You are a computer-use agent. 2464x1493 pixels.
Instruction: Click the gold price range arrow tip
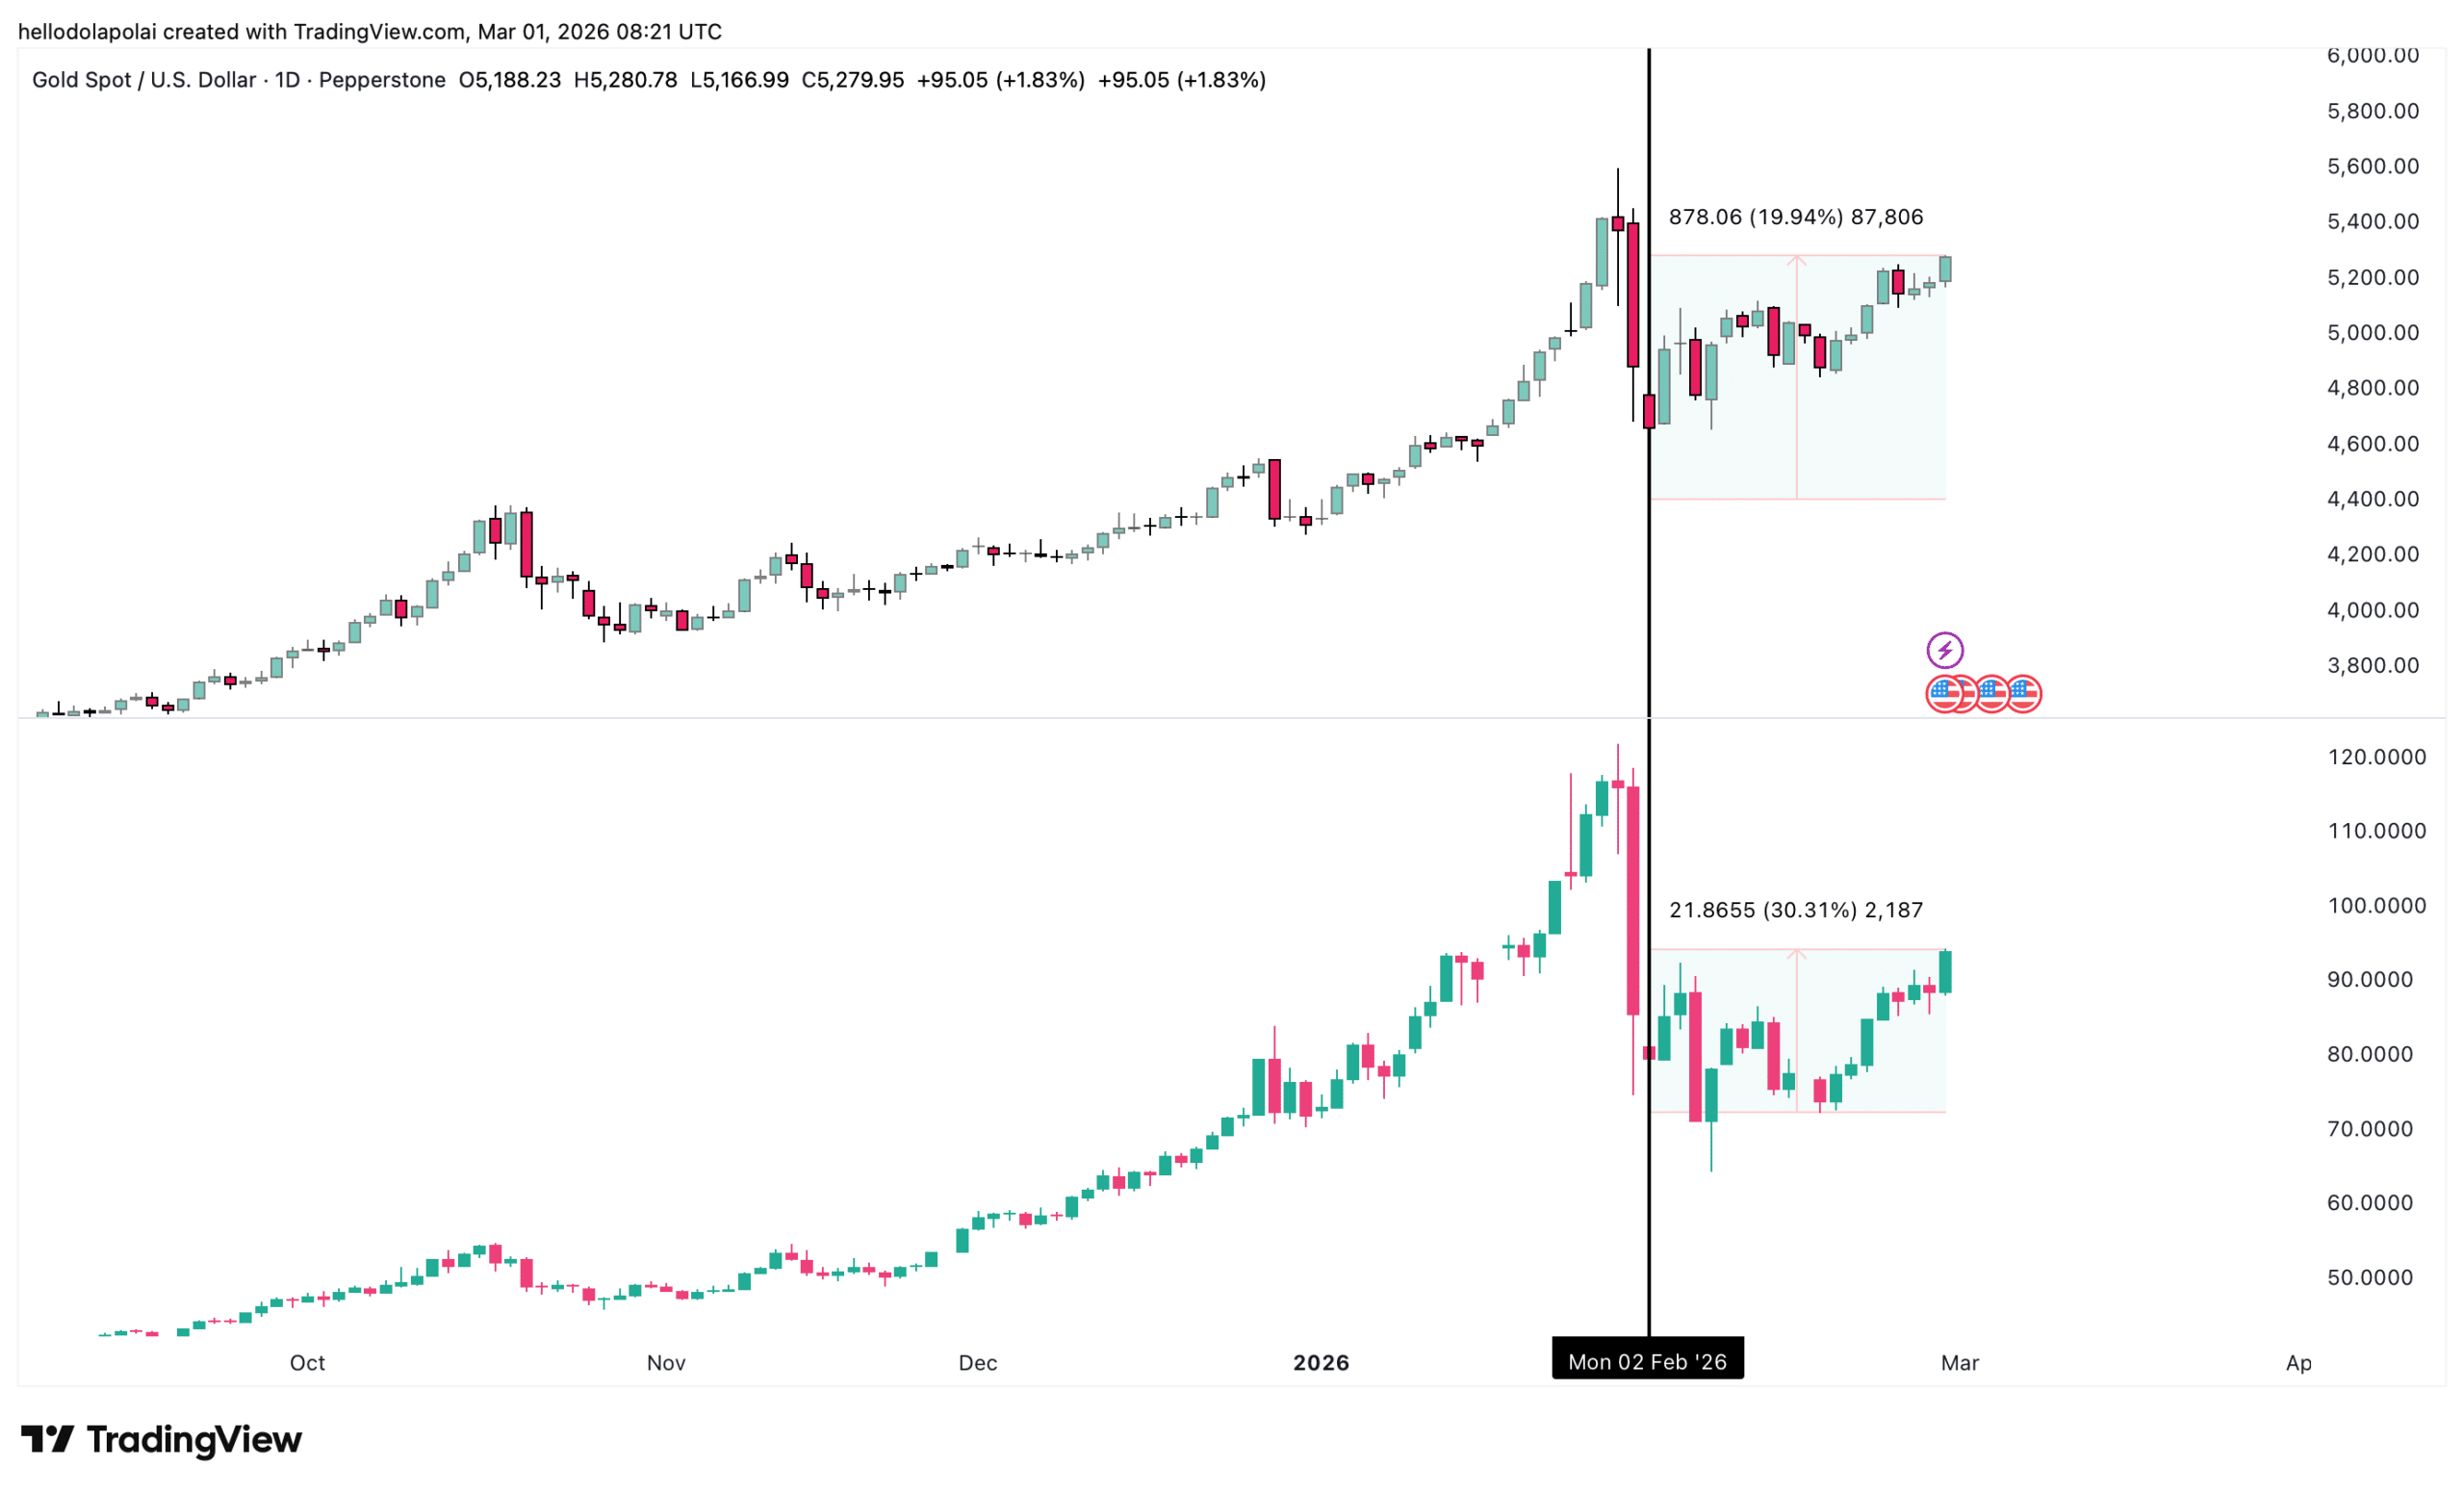tap(1797, 260)
